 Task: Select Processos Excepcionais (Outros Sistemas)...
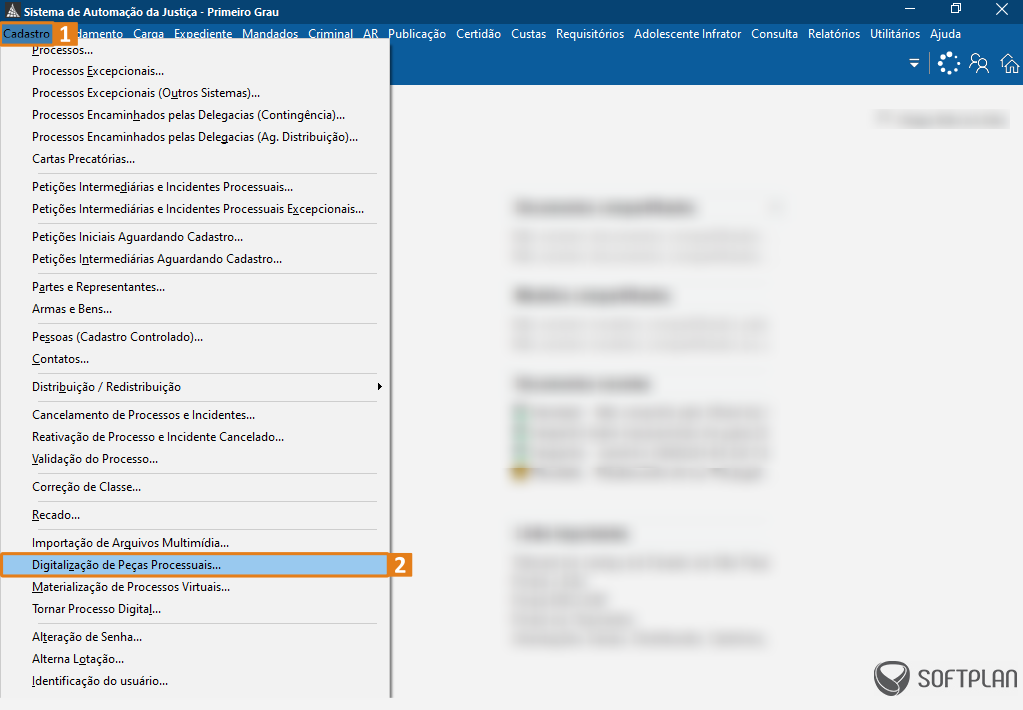145,93
